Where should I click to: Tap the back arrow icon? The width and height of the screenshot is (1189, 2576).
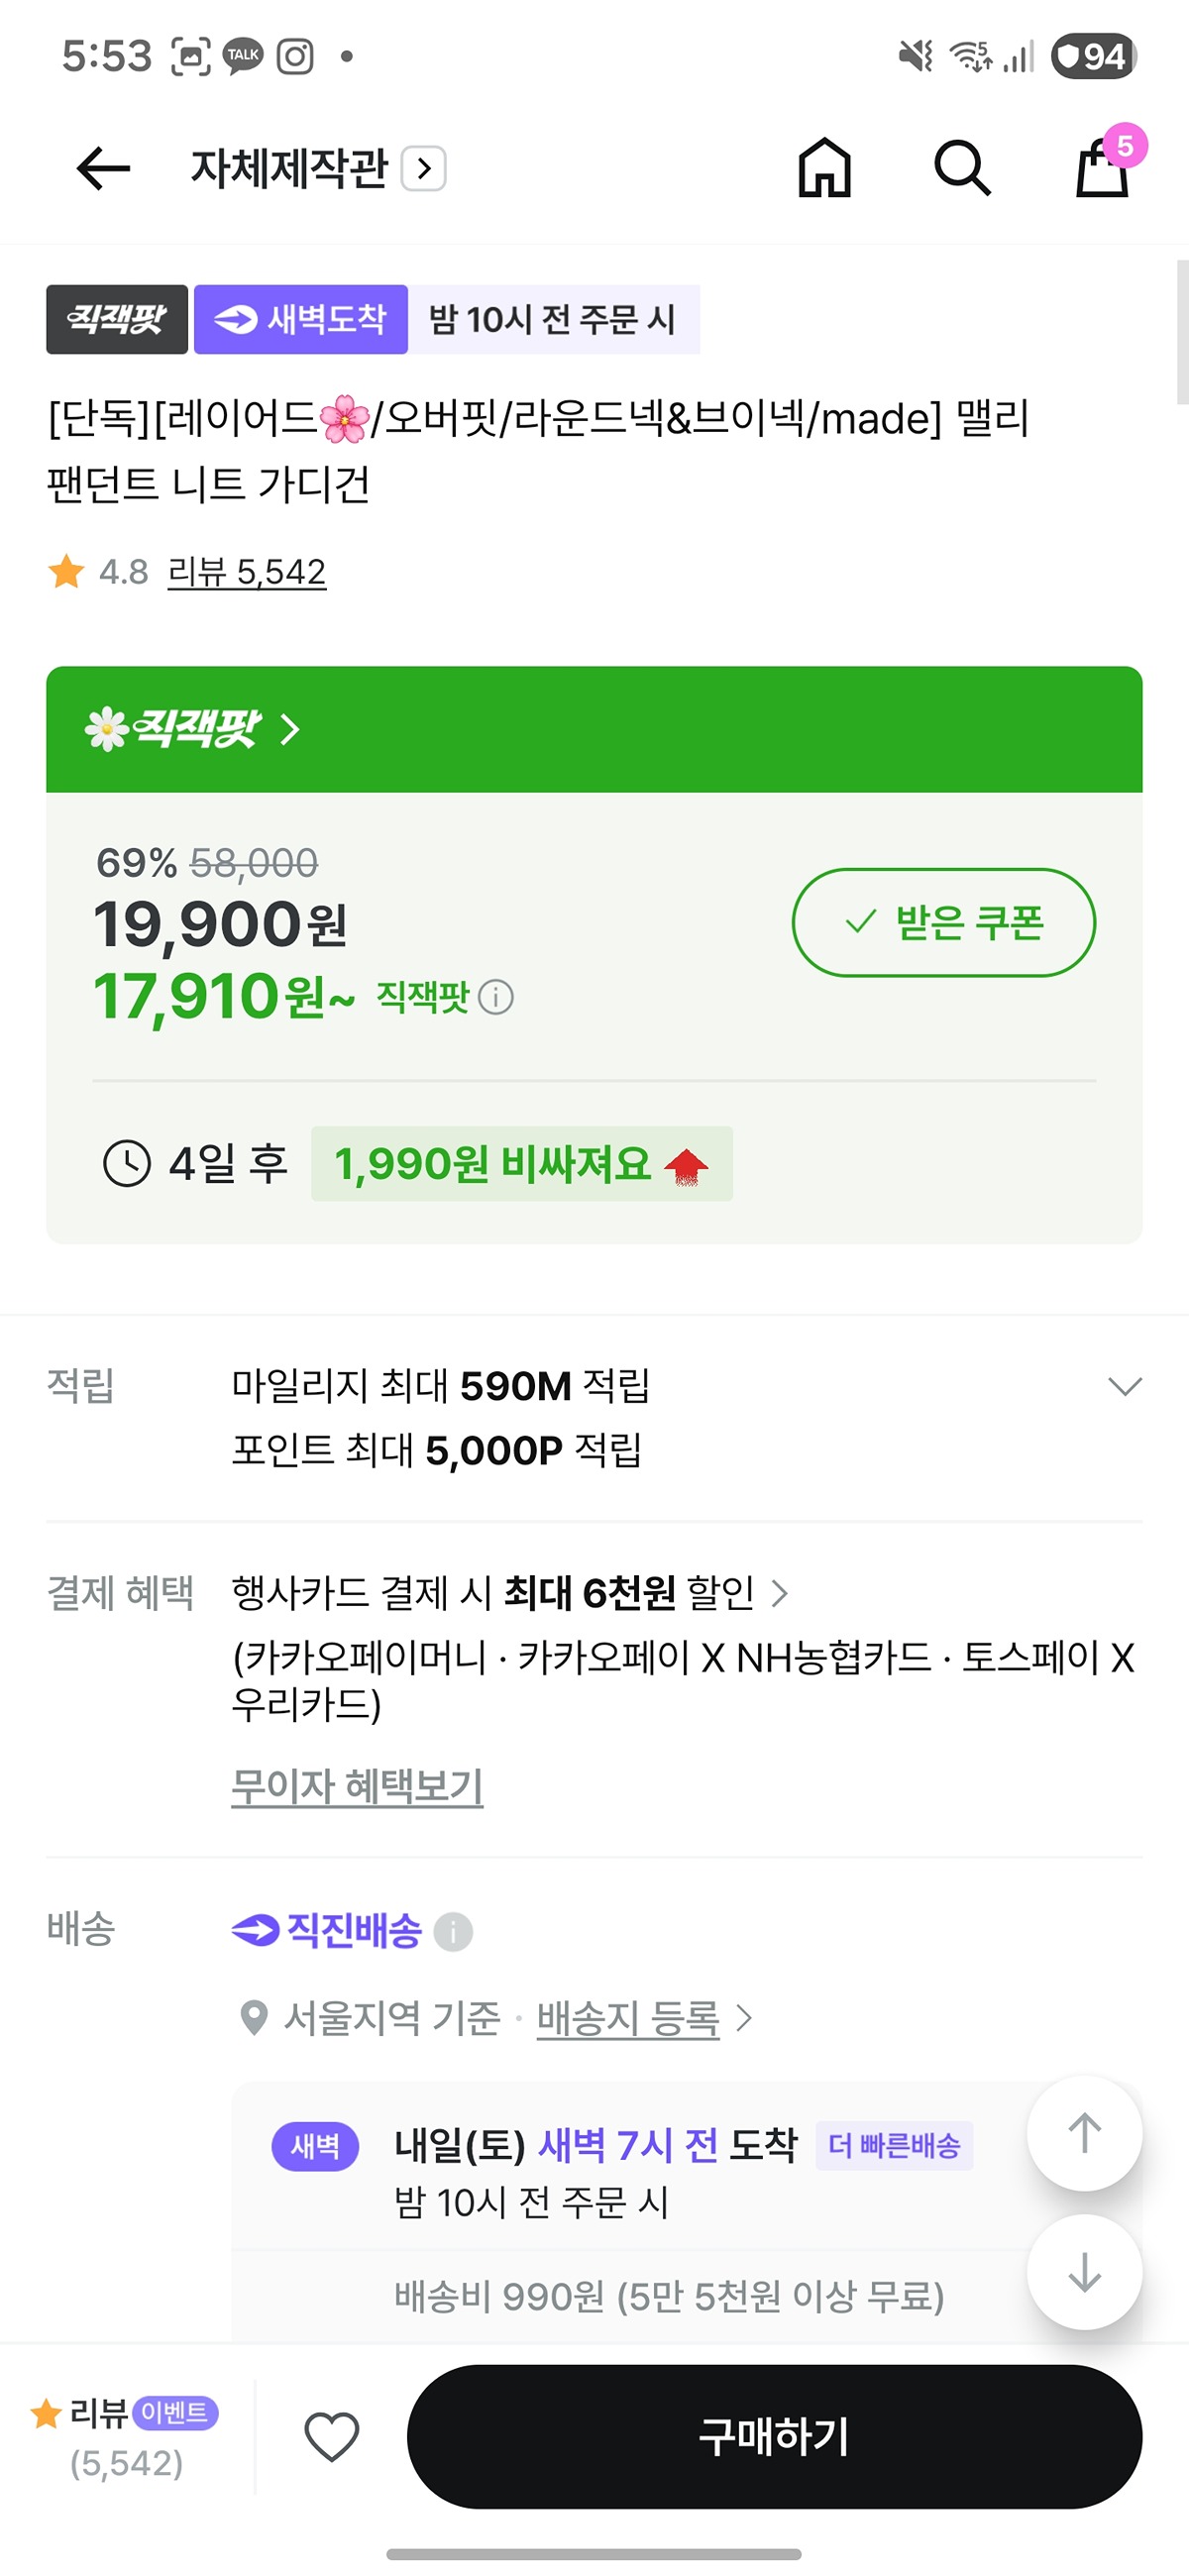(x=103, y=168)
